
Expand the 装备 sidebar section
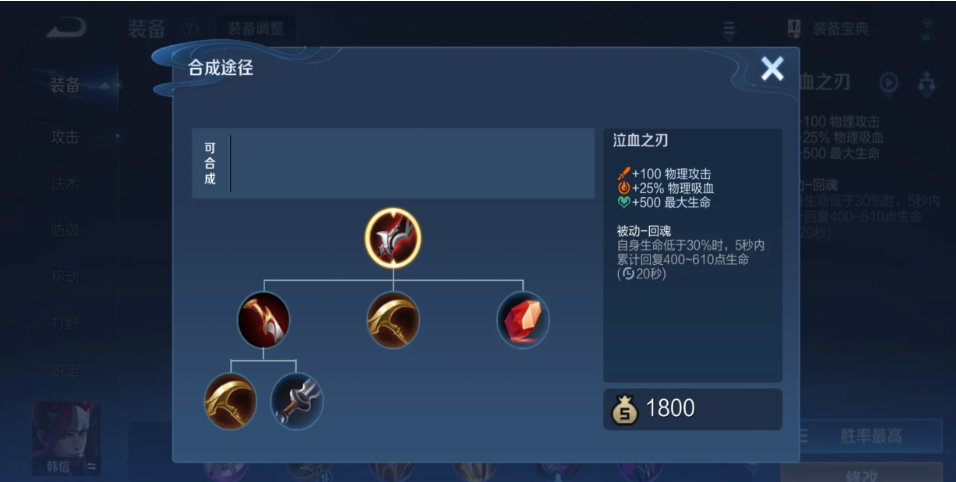click(67, 85)
